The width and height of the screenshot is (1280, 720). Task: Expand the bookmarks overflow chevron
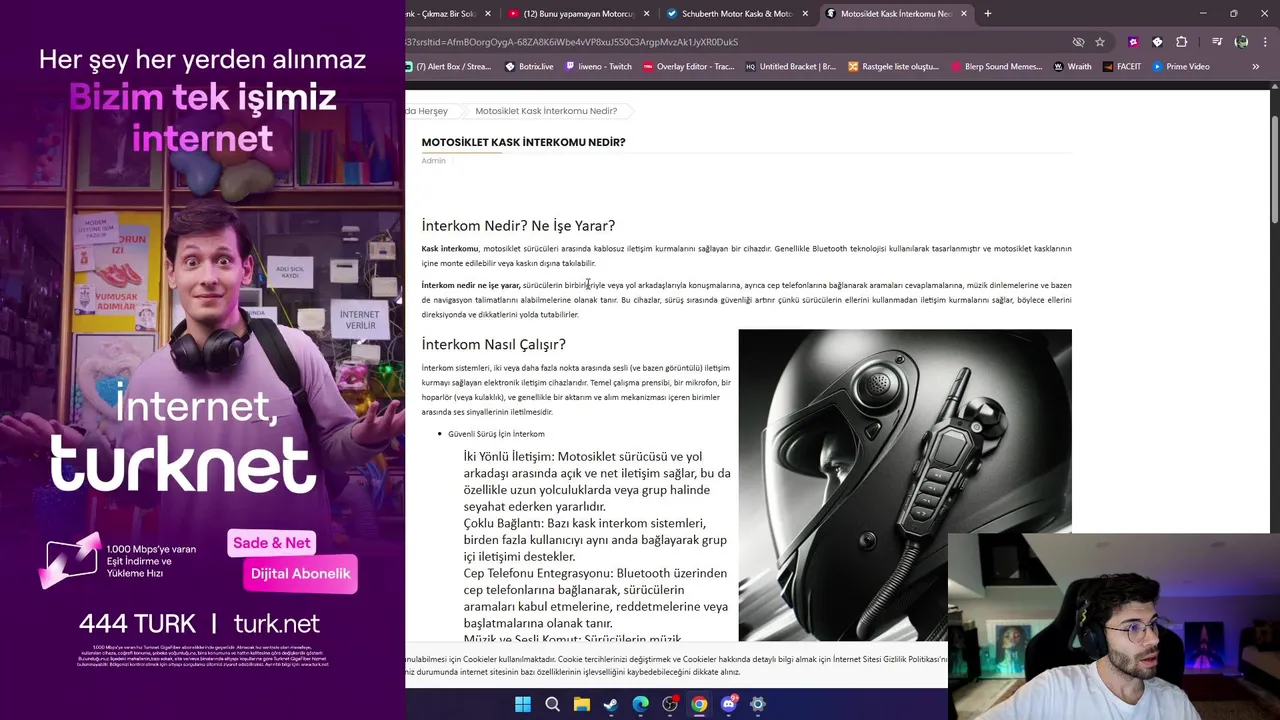(1256, 67)
